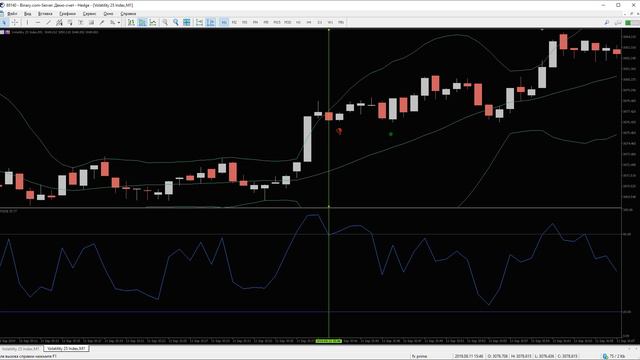Viewport: 640px width, 360px height.
Task: Open the Справка menu
Action: click(128, 13)
